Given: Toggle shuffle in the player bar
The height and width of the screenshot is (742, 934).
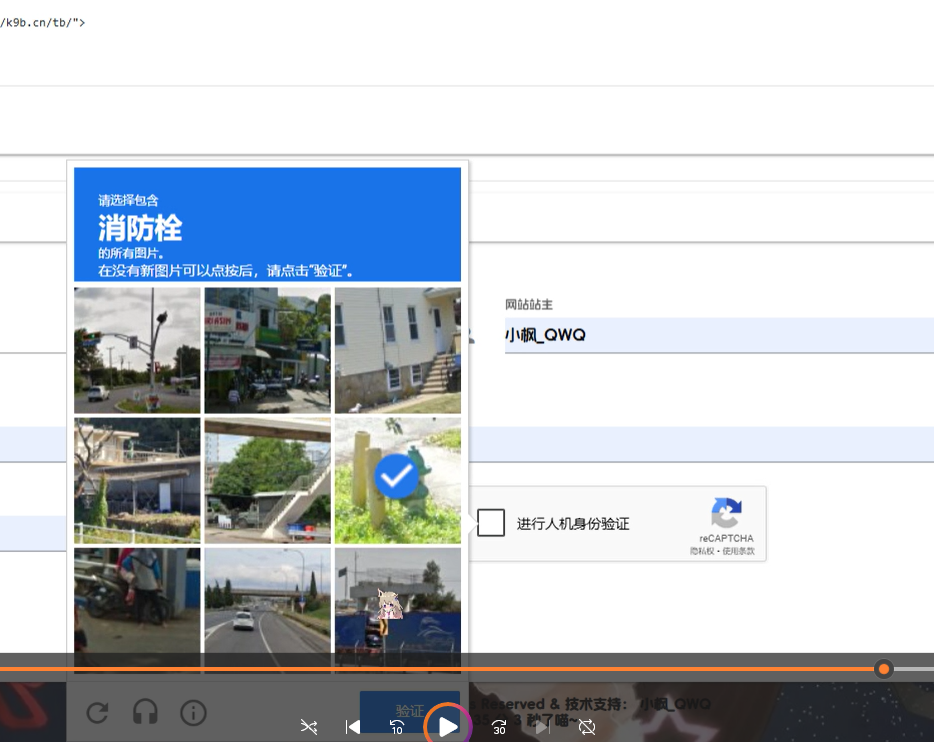Looking at the screenshot, I should 309,727.
